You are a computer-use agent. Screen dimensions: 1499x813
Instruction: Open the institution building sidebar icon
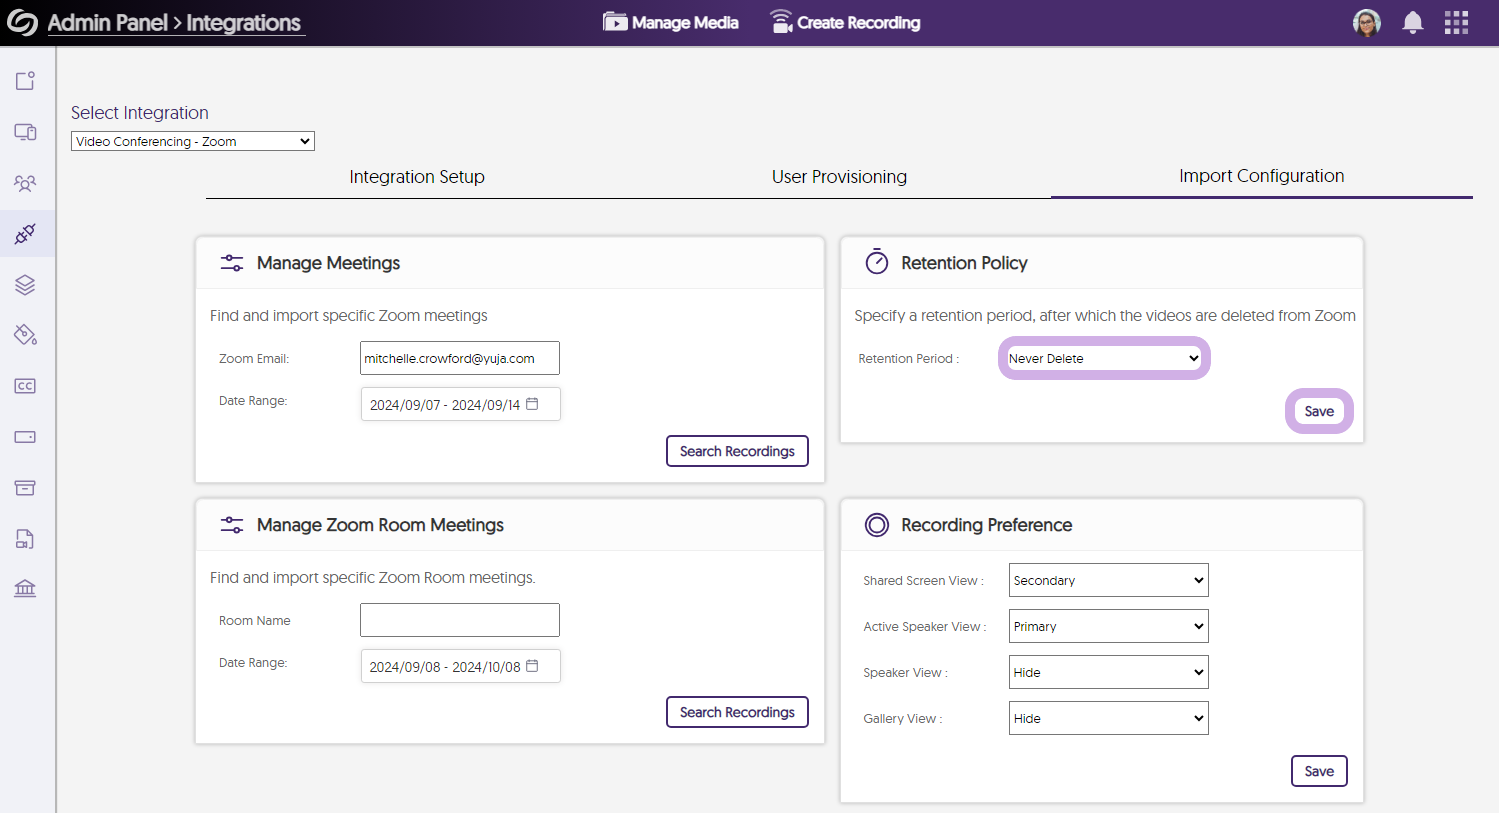(25, 588)
